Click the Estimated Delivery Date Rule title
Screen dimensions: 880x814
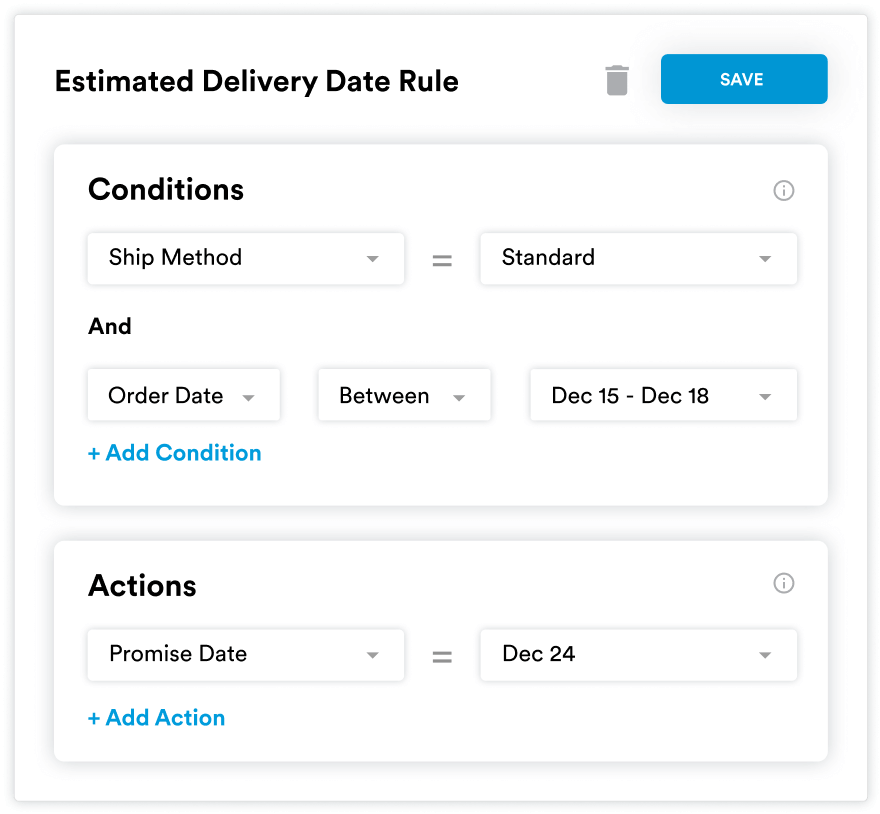(257, 81)
